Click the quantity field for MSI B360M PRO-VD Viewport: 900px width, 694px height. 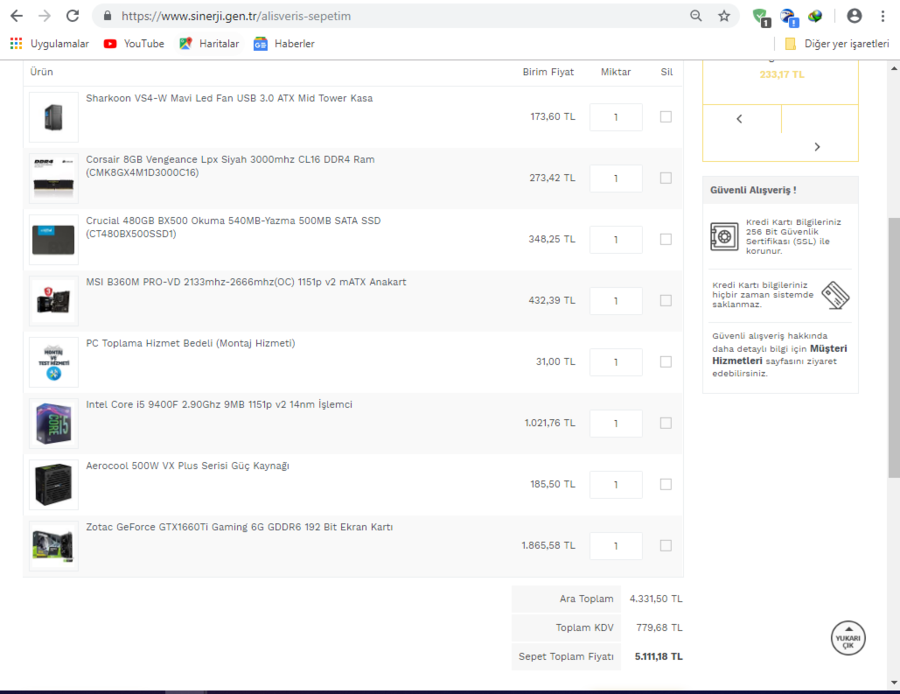(616, 301)
